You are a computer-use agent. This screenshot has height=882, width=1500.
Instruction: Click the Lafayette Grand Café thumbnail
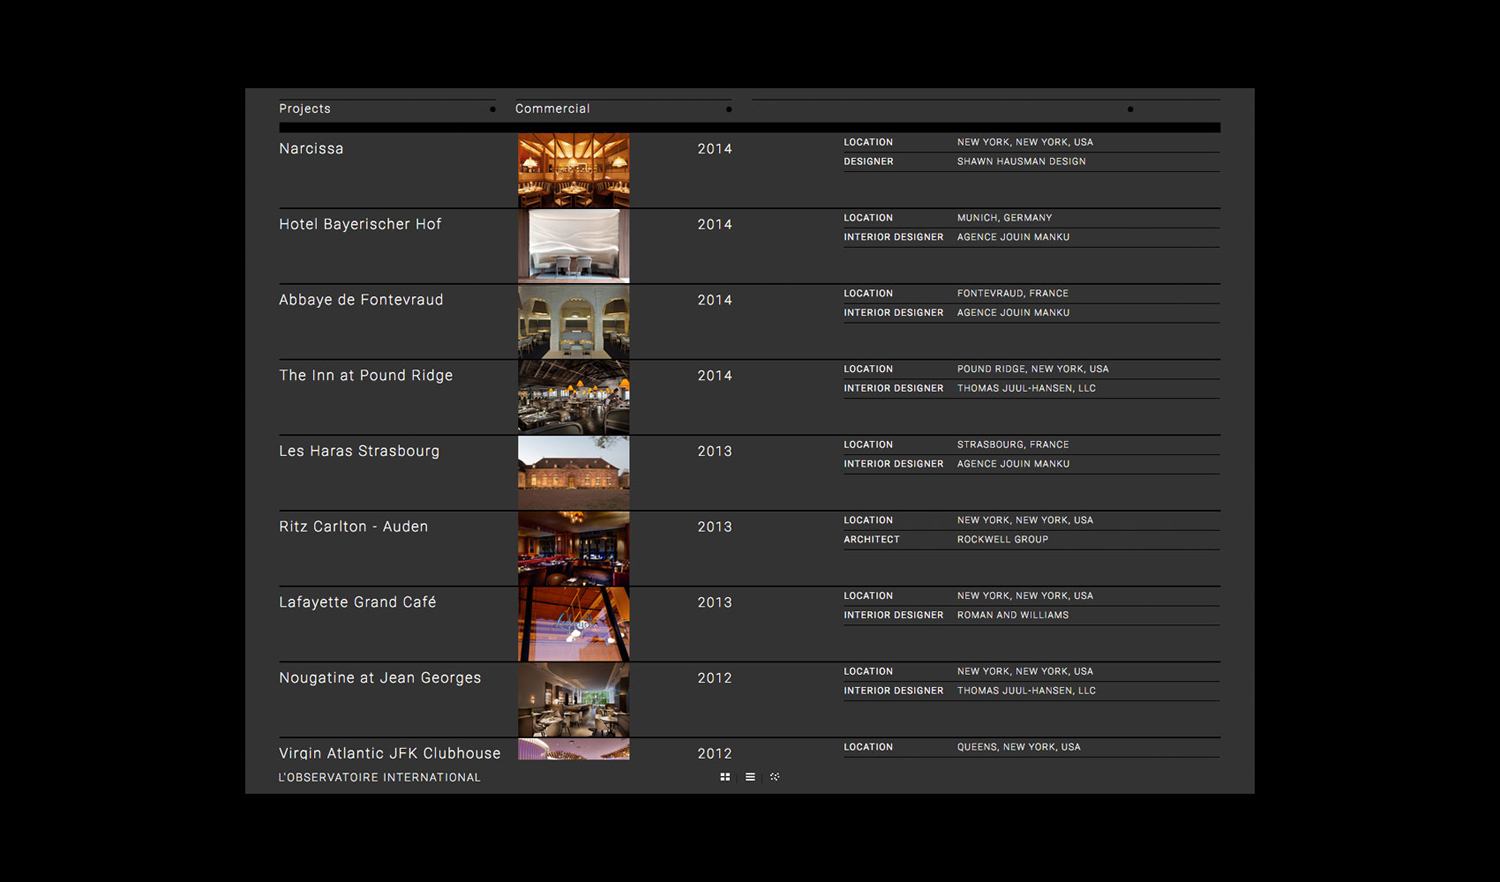click(574, 624)
